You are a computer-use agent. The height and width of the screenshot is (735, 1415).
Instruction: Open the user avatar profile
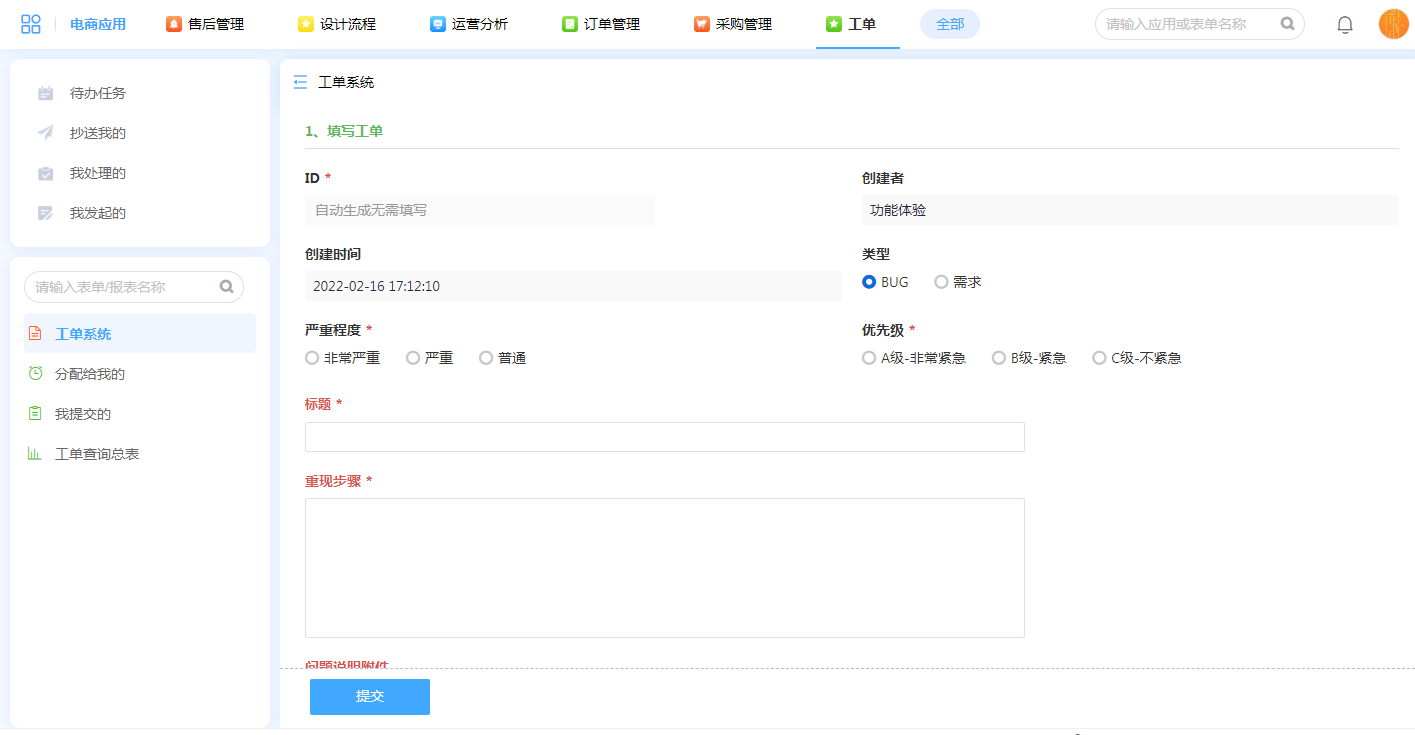point(1393,24)
